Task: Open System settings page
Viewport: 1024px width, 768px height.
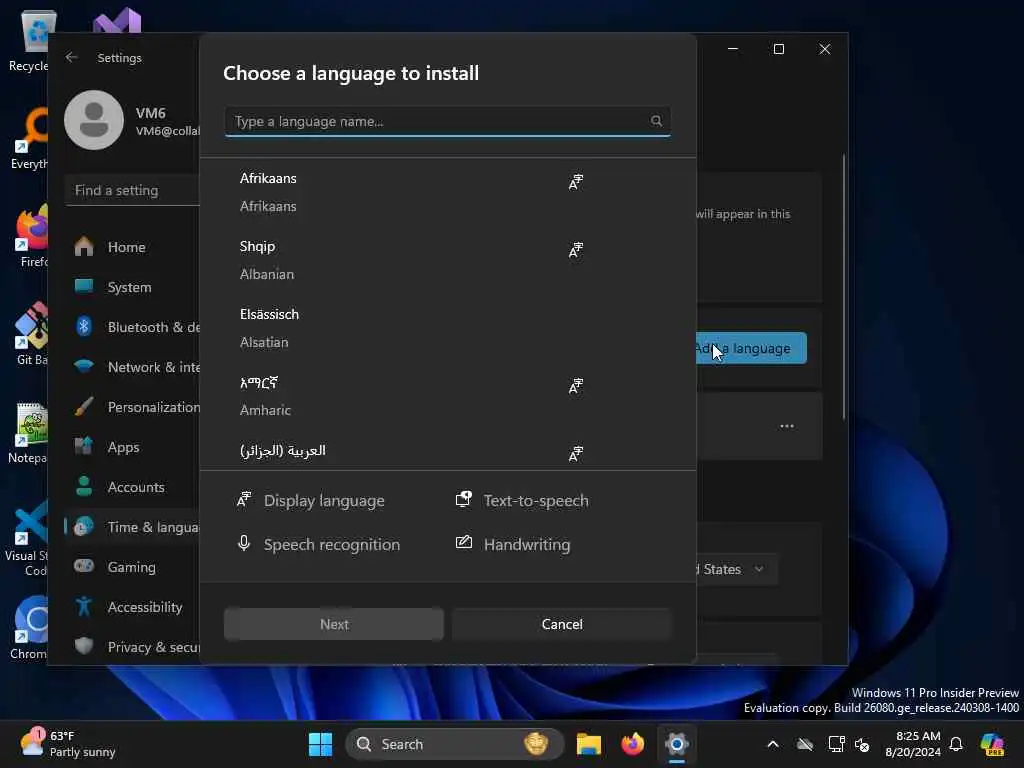Action: (133, 287)
